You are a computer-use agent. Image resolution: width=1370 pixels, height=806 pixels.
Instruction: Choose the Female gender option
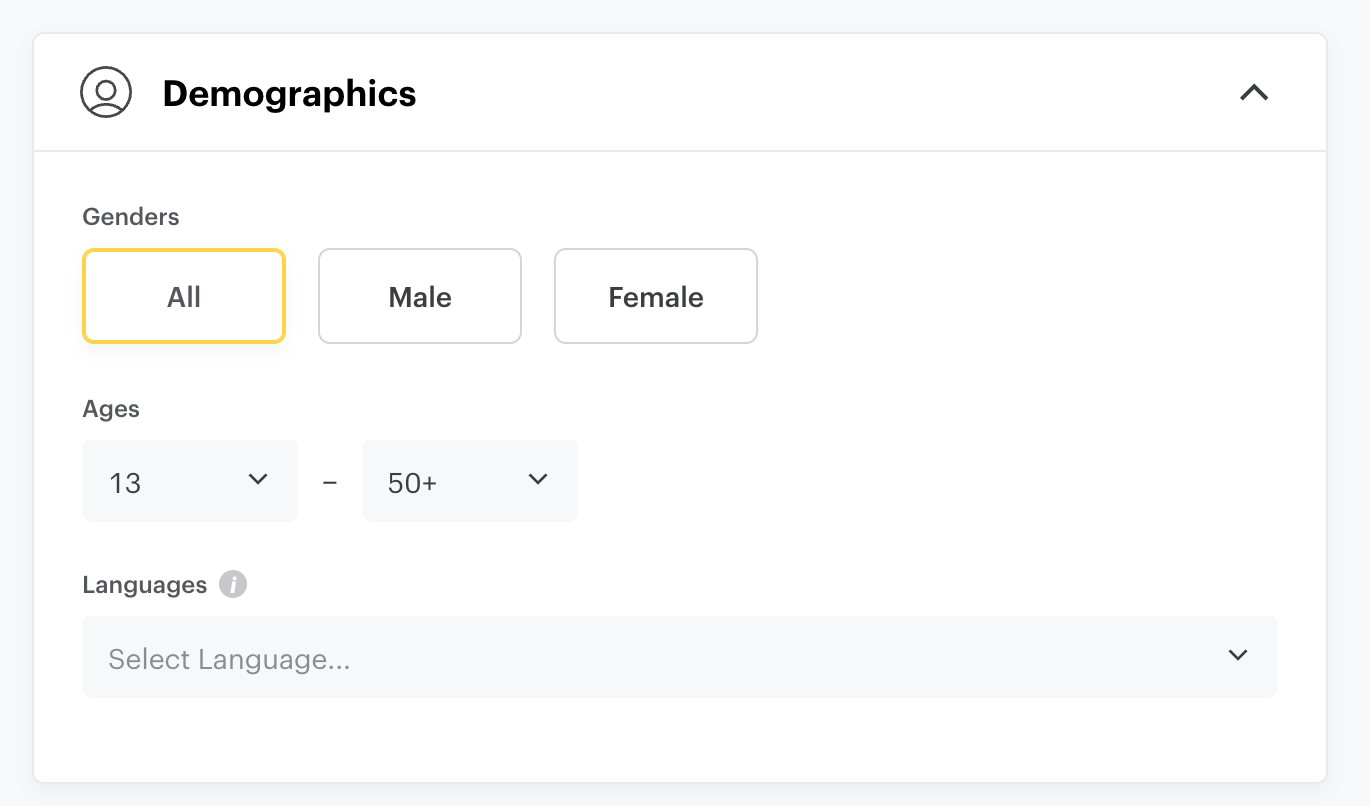tap(656, 296)
